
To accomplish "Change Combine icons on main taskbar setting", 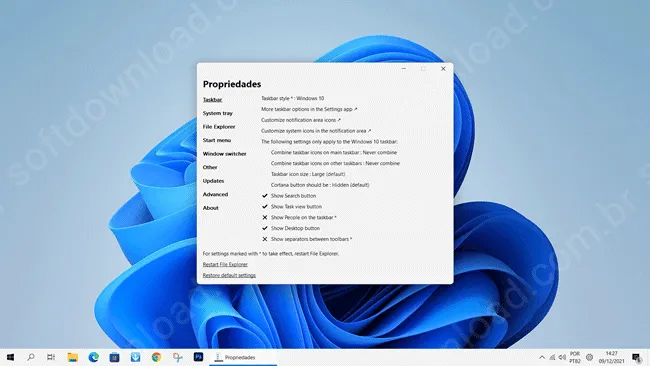I will tap(334, 153).
